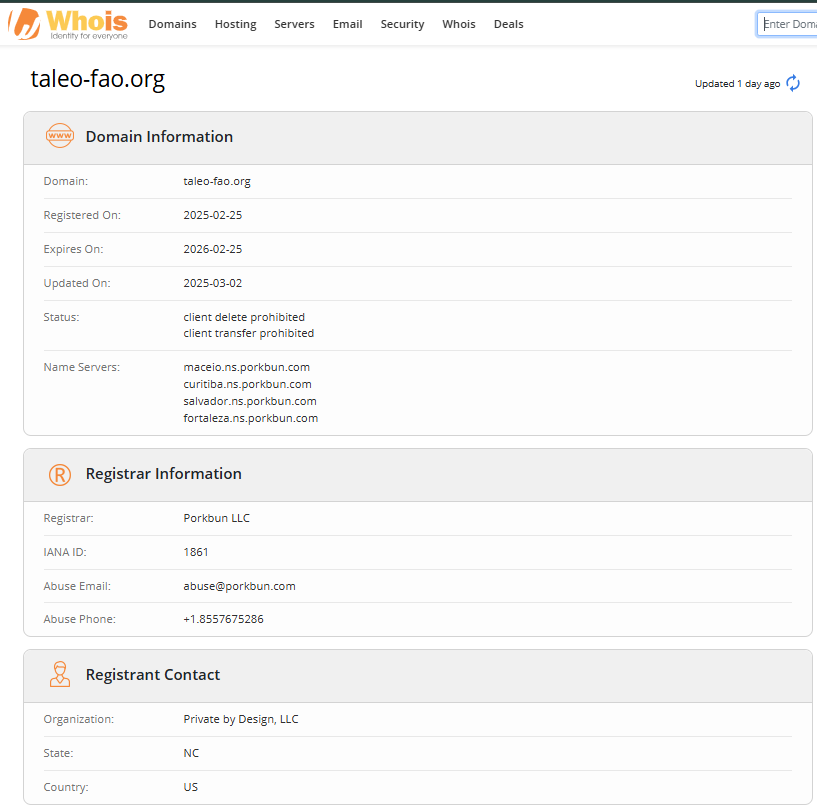Image resolution: width=817 pixels, height=812 pixels.
Task: Click the taleo-fao.org page heading
Action: (x=98, y=79)
